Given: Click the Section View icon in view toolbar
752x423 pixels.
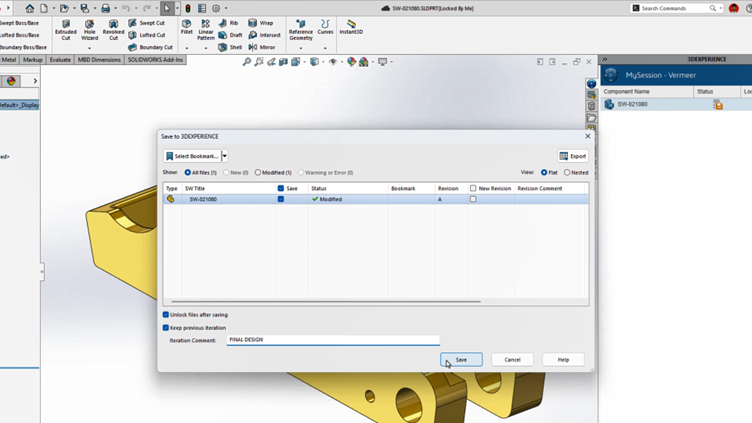Looking at the screenshot, I should coord(283,62).
